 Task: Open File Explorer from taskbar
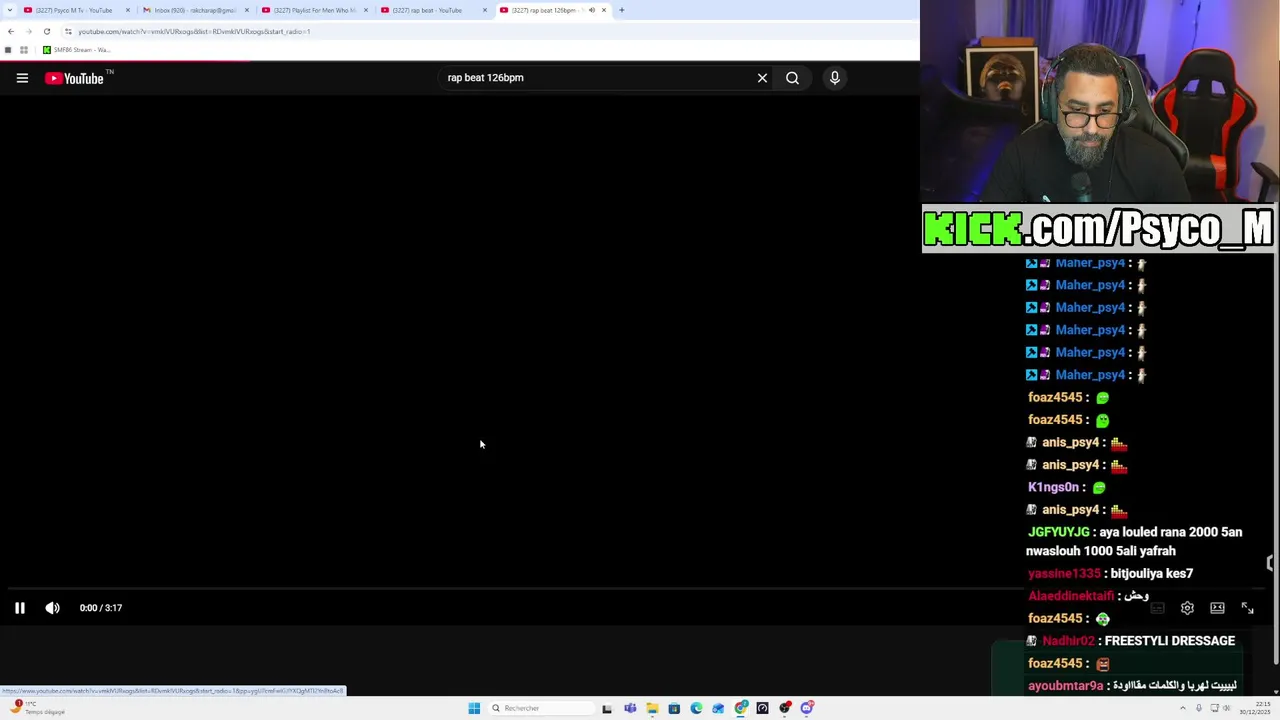652,708
